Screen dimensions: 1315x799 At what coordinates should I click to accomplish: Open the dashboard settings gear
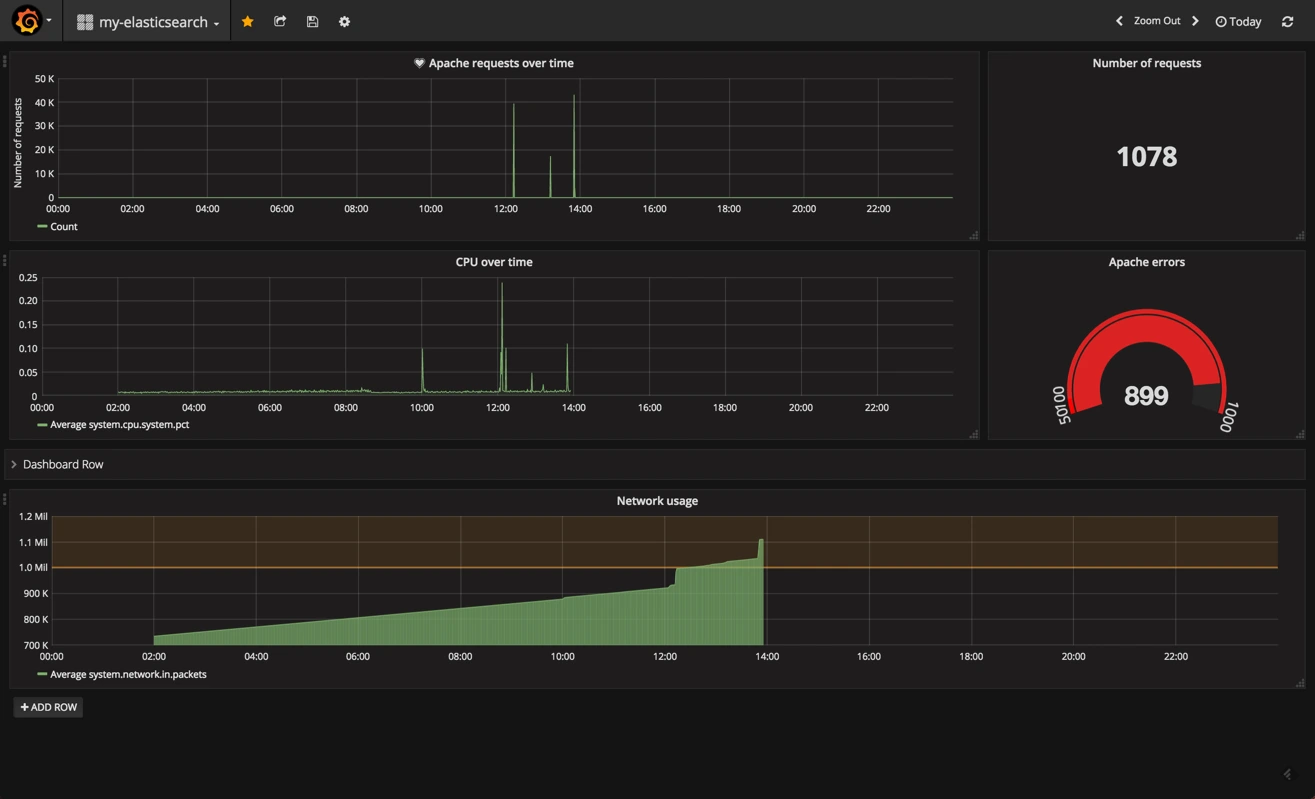[x=344, y=21]
